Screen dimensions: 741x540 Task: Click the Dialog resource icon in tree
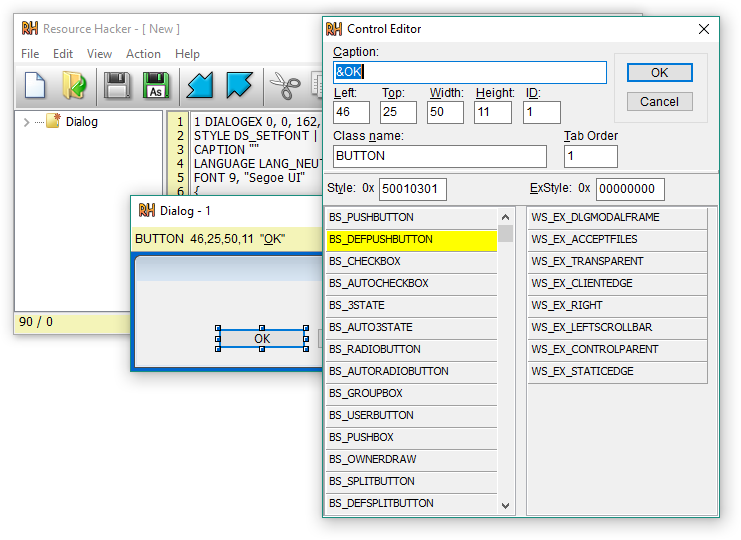coord(54,122)
